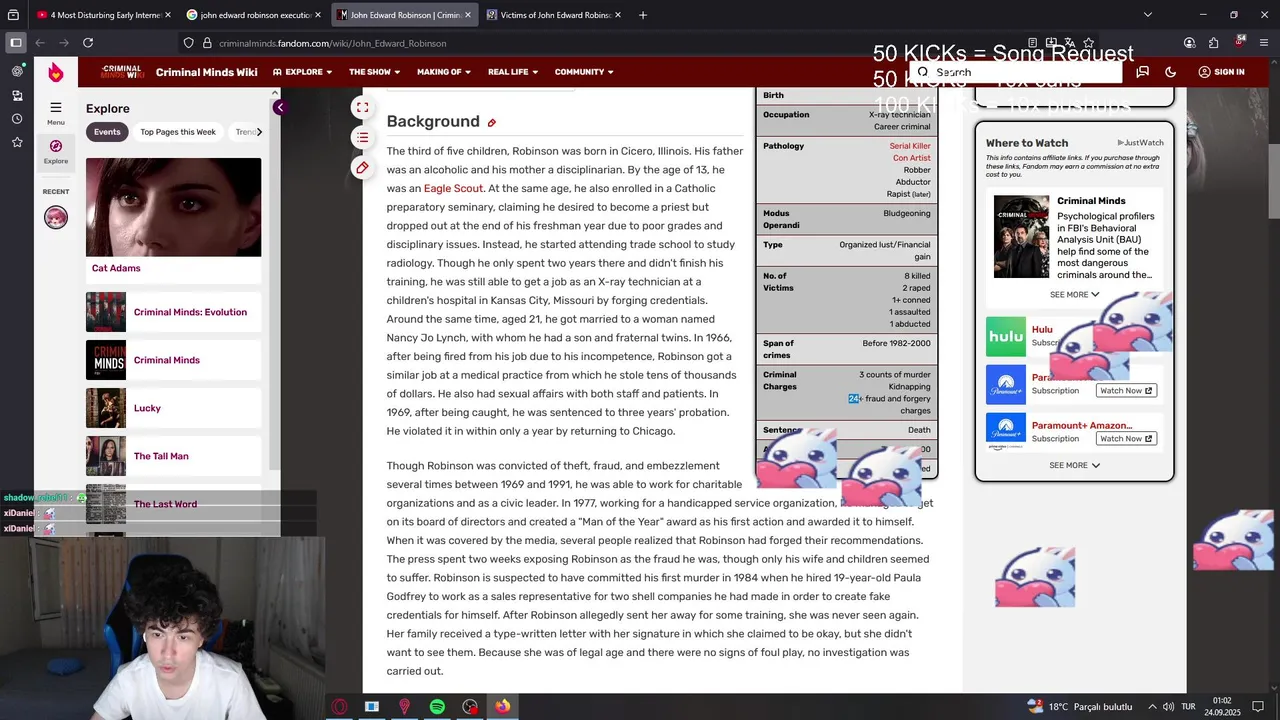Click Watch Now for Paramount+ subscription
This screenshot has height=720, width=1280.
click(x=1126, y=391)
